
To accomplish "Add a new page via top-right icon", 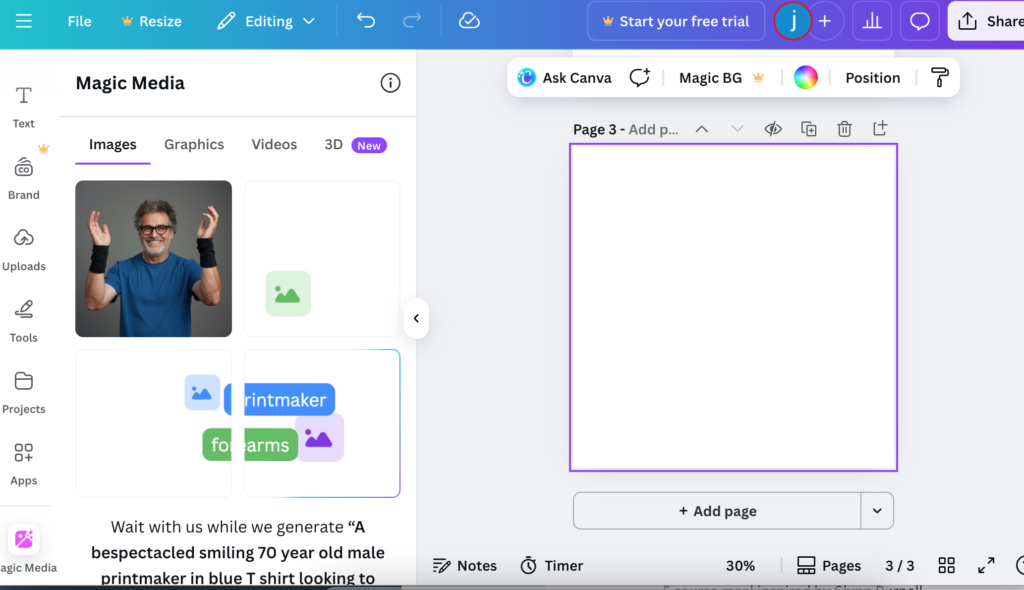I will (880, 128).
